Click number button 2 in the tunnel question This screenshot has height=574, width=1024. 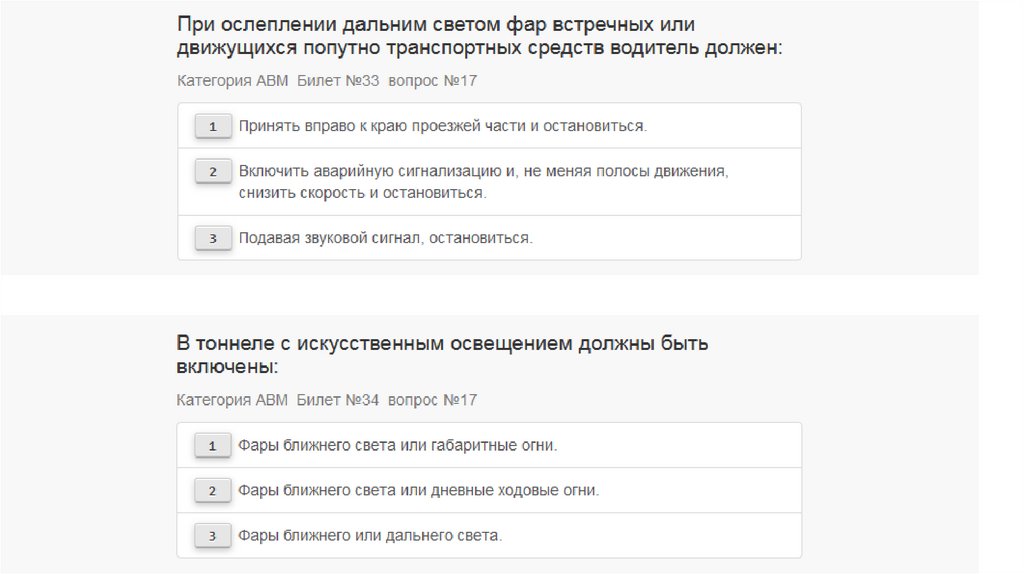click(212, 491)
